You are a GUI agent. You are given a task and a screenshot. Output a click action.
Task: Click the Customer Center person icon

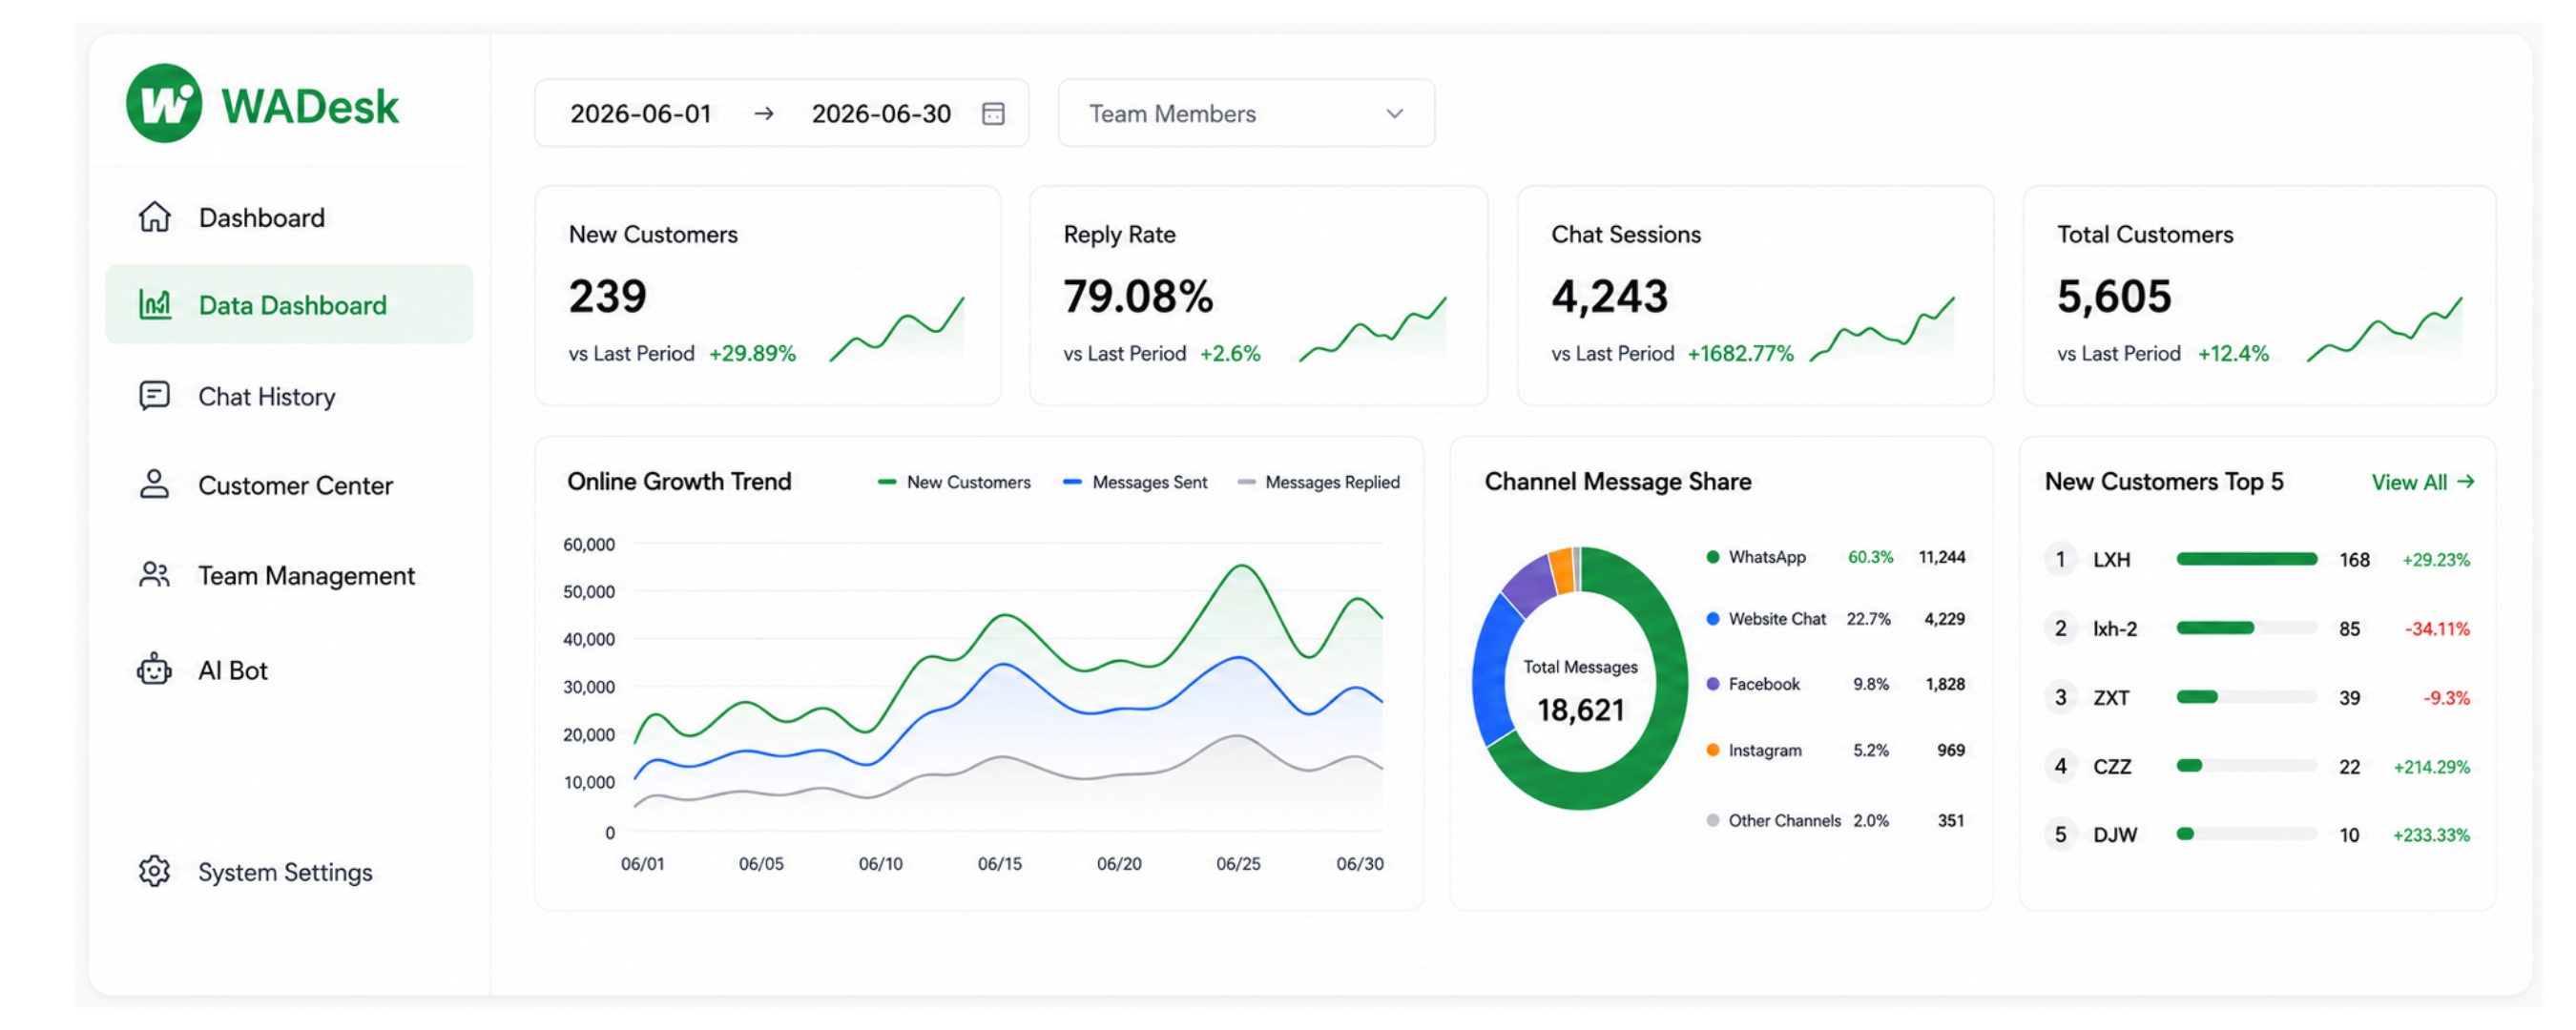click(154, 485)
